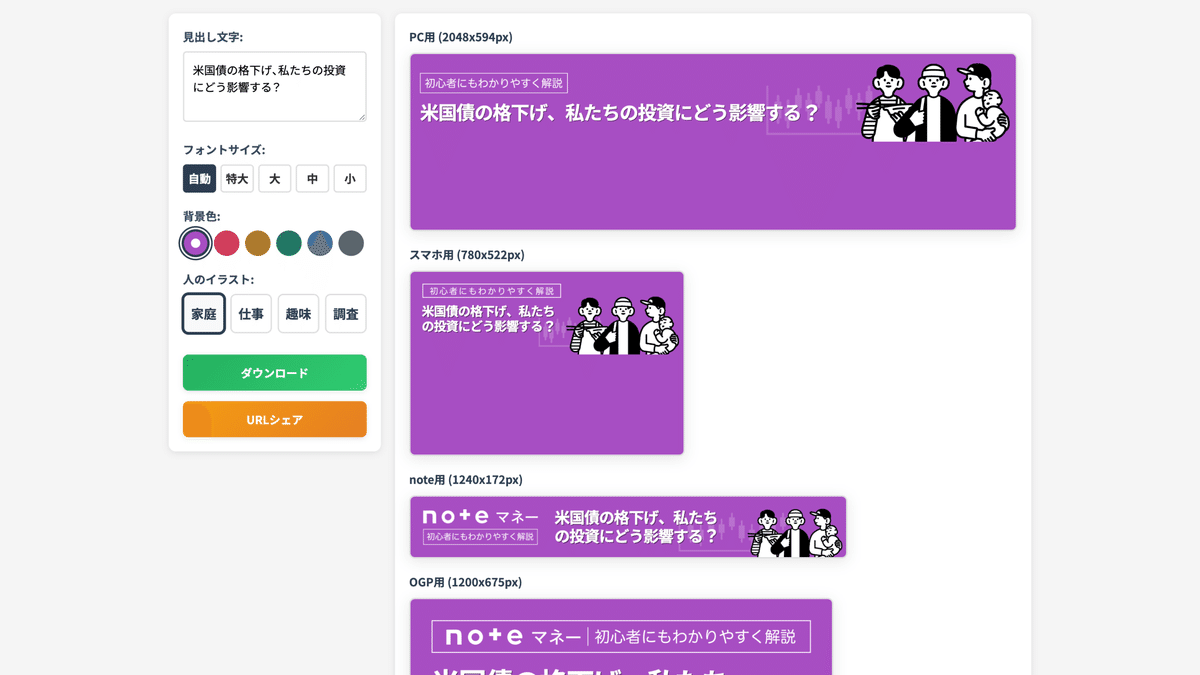The image size is (1200, 675).
Task: Pick the gold background color swatch
Action: pyautogui.click(x=257, y=243)
